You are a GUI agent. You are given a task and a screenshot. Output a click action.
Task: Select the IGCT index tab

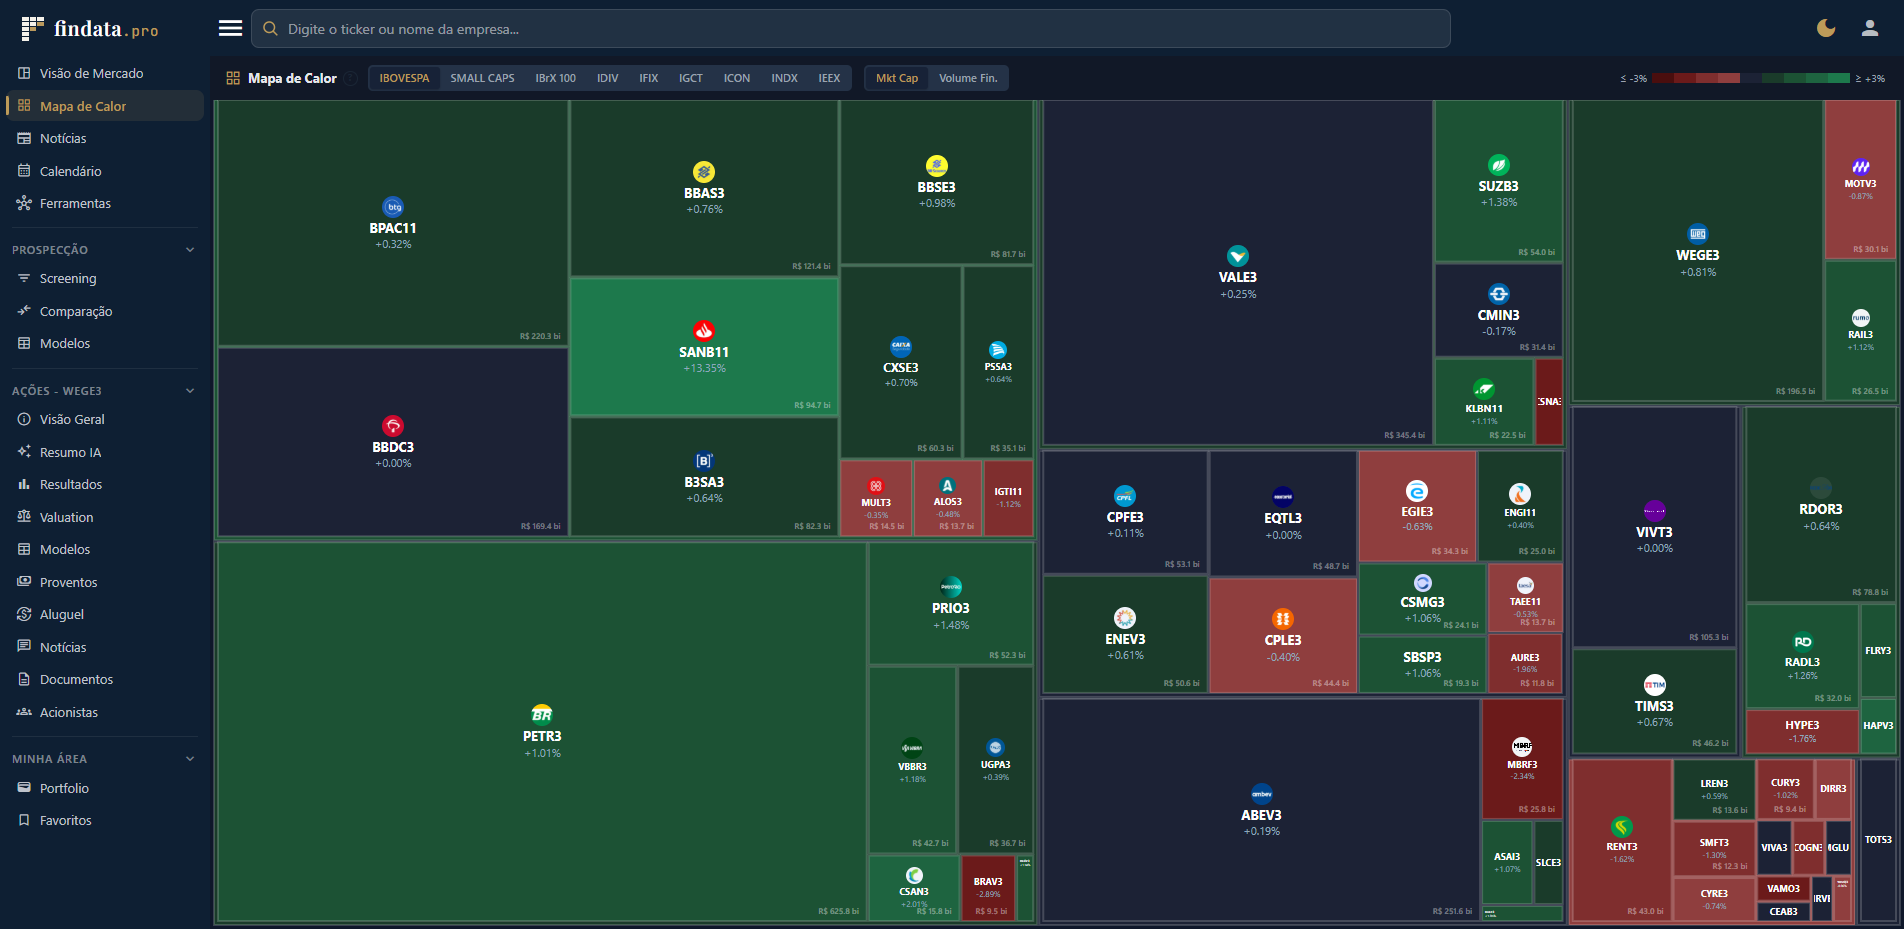click(x=691, y=78)
